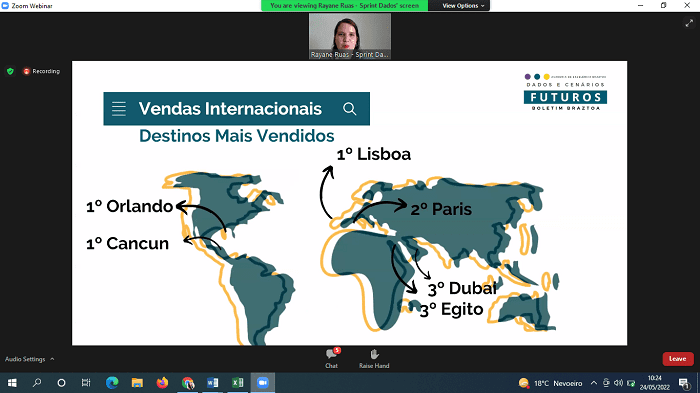Open the weather widget showing 18°C Nevoeiro
This screenshot has height=393, width=700.
[x=550, y=383]
